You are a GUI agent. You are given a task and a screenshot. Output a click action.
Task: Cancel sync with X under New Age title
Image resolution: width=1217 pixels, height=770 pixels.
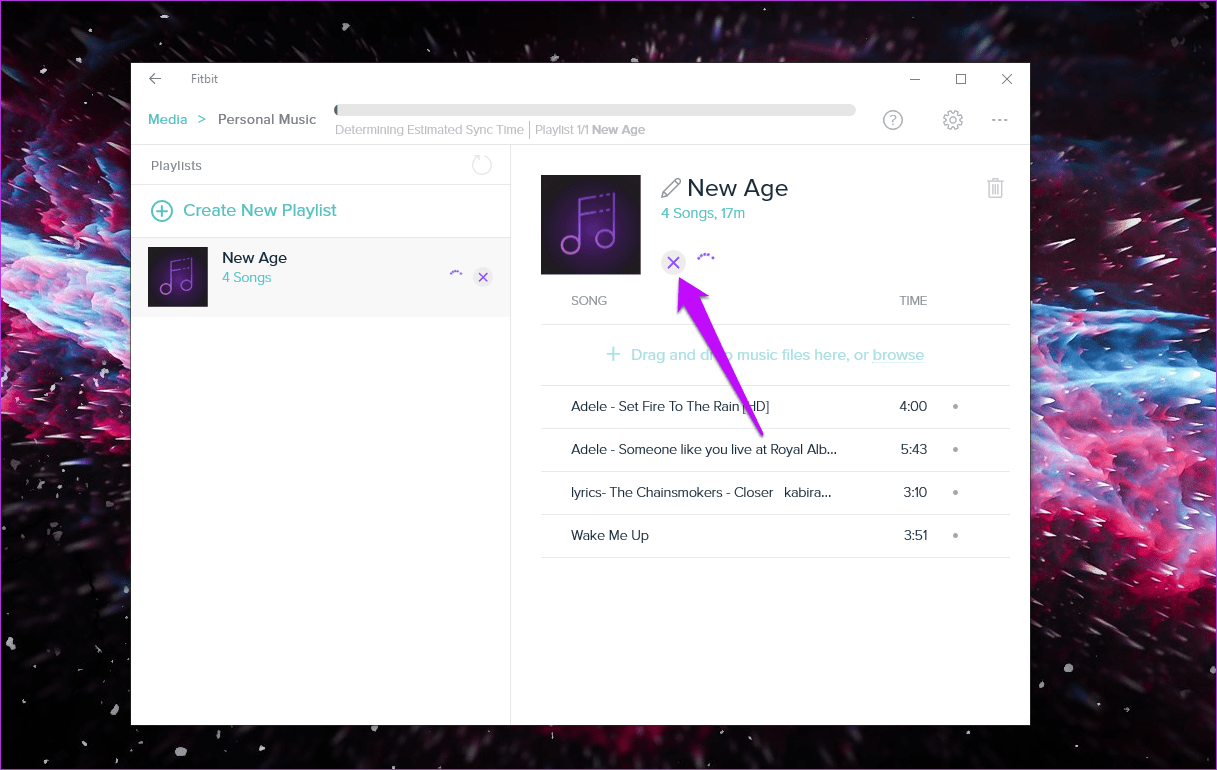[673, 262]
